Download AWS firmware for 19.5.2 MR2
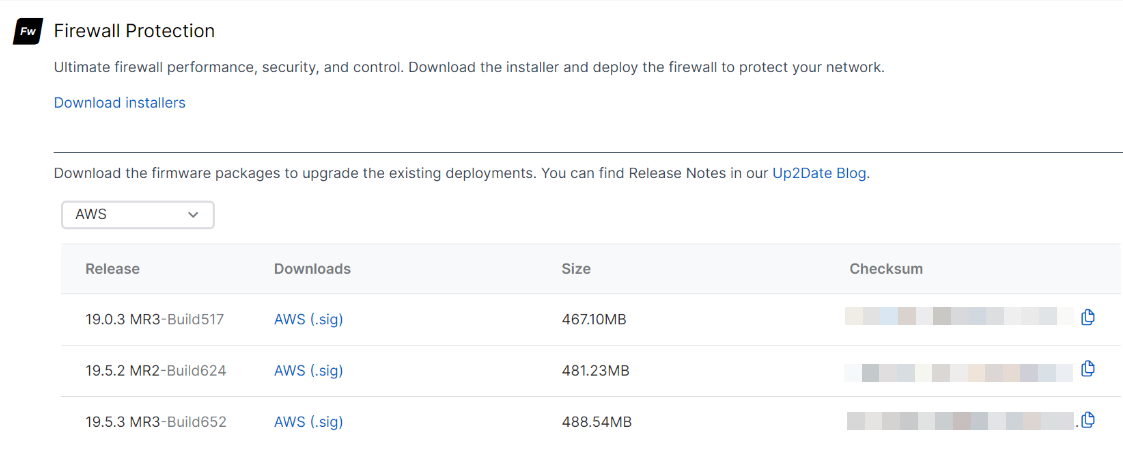The image size is (1123, 457). pyautogui.click(x=289, y=371)
